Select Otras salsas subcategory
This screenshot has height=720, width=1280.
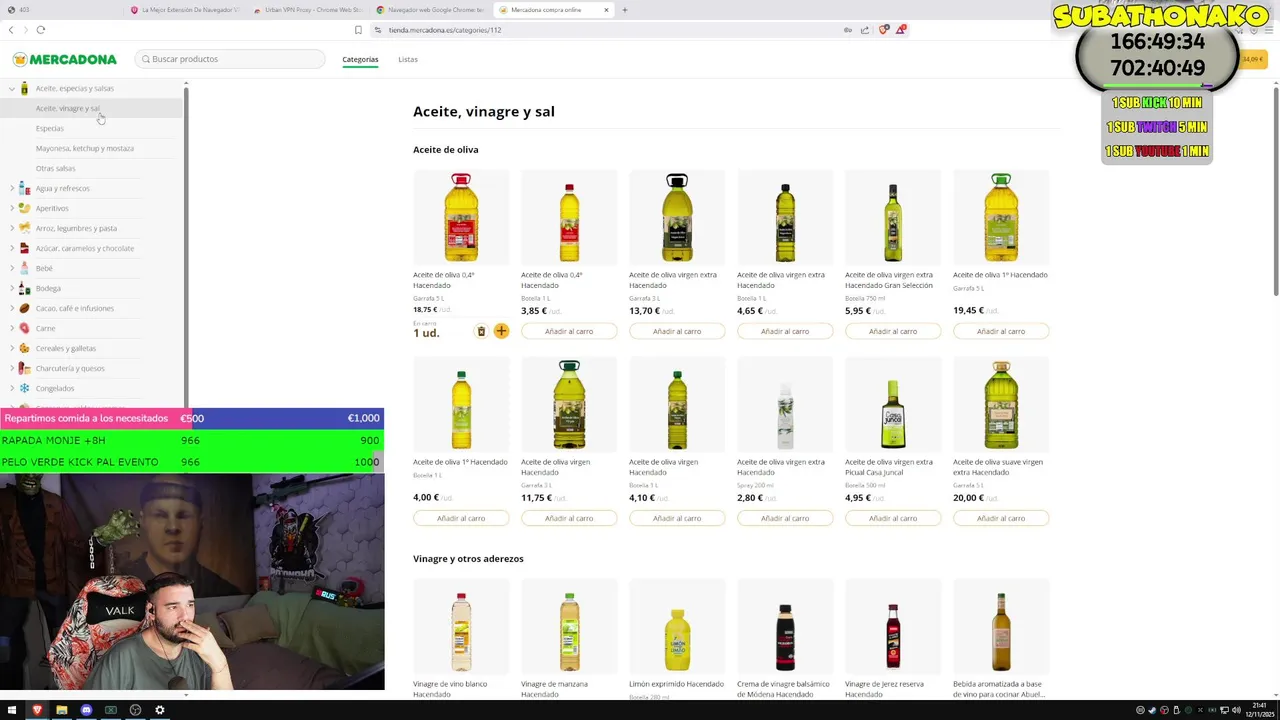point(56,168)
